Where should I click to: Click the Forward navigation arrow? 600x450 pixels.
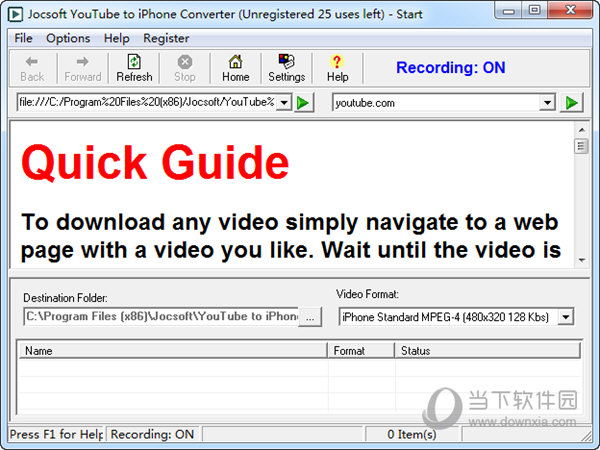tap(83, 68)
